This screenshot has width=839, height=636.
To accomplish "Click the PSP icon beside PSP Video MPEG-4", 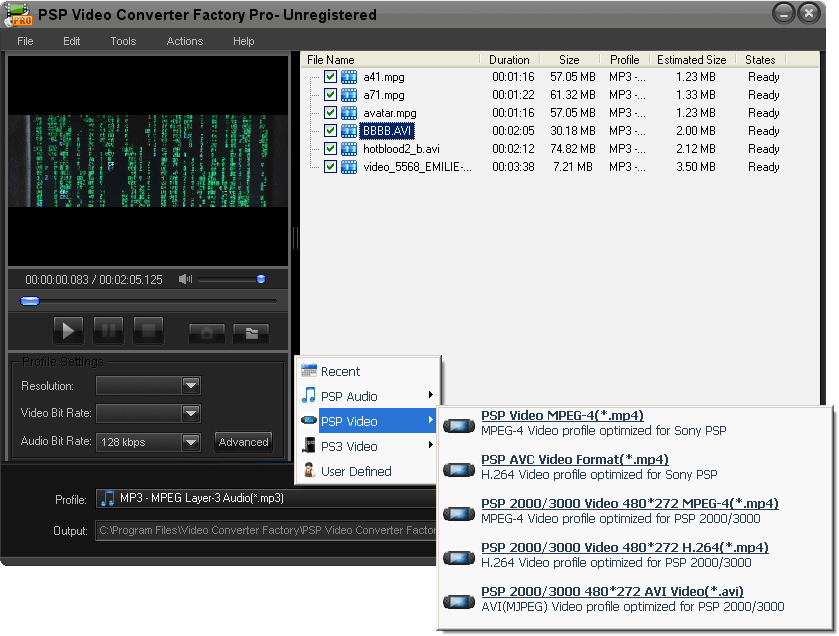I will (459, 424).
